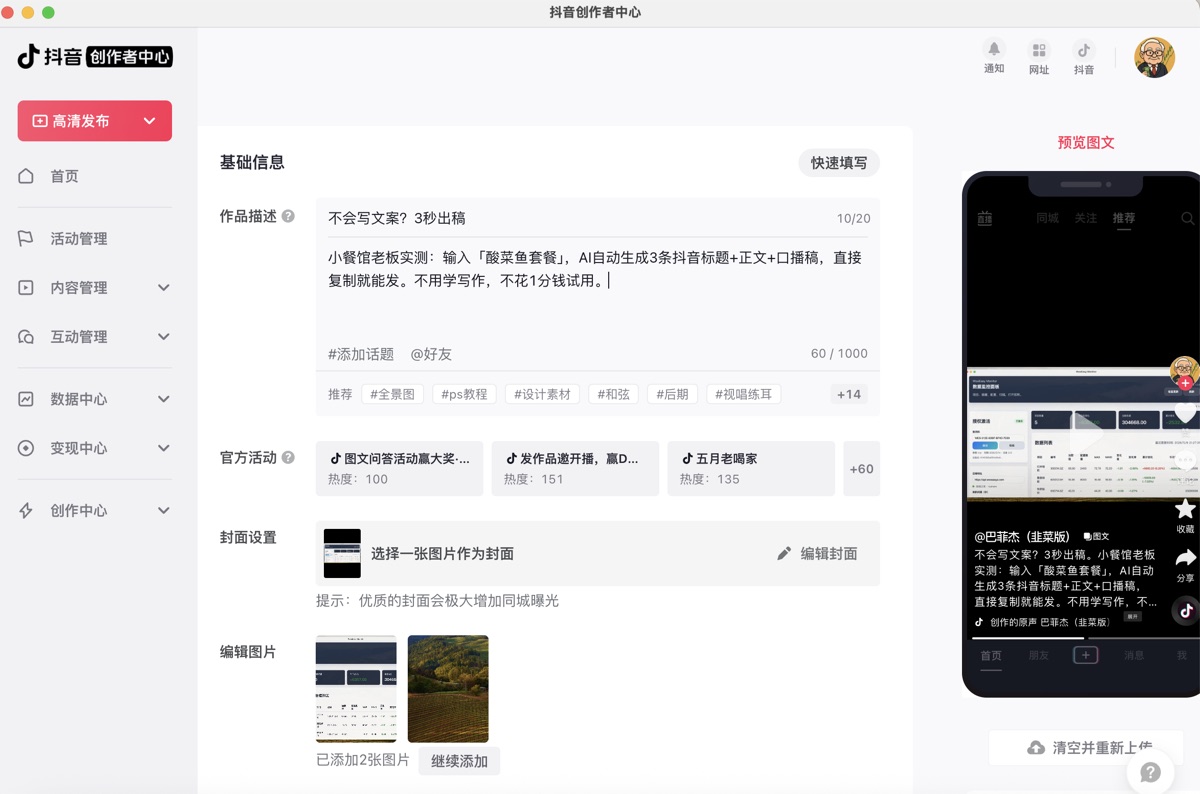Add the #ps教程 topic tag

pos(465,394)
